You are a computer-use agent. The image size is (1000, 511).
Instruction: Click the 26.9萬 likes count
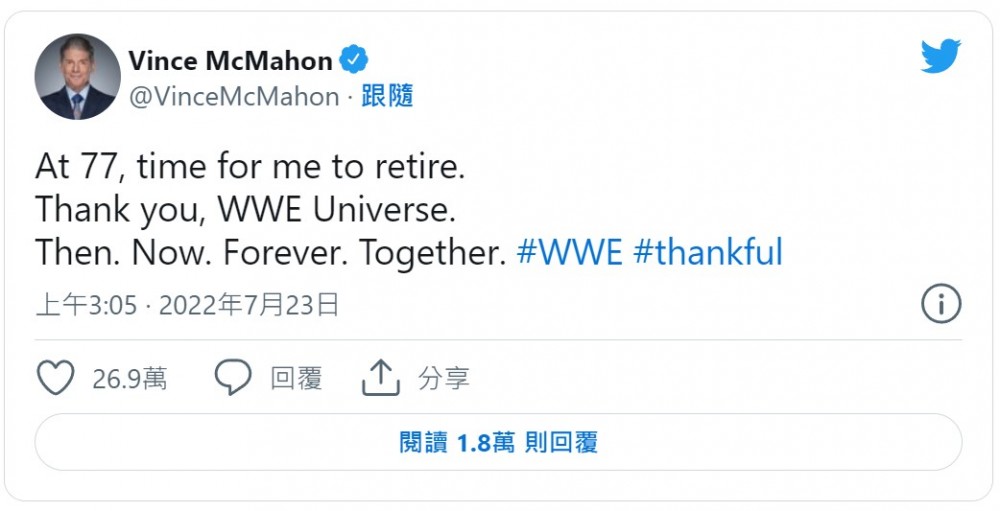pos(129,378)
